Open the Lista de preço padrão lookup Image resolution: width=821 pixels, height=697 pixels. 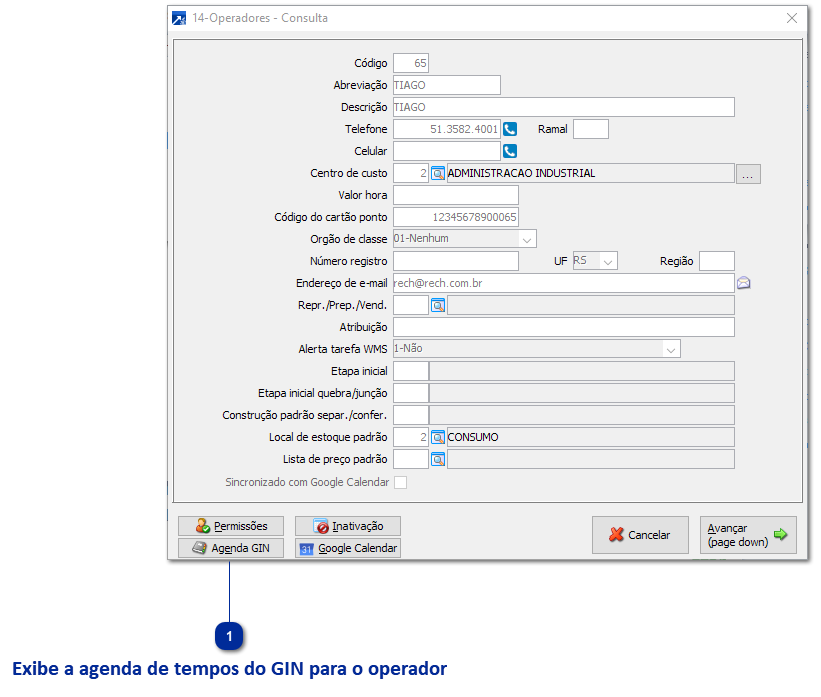438,459
